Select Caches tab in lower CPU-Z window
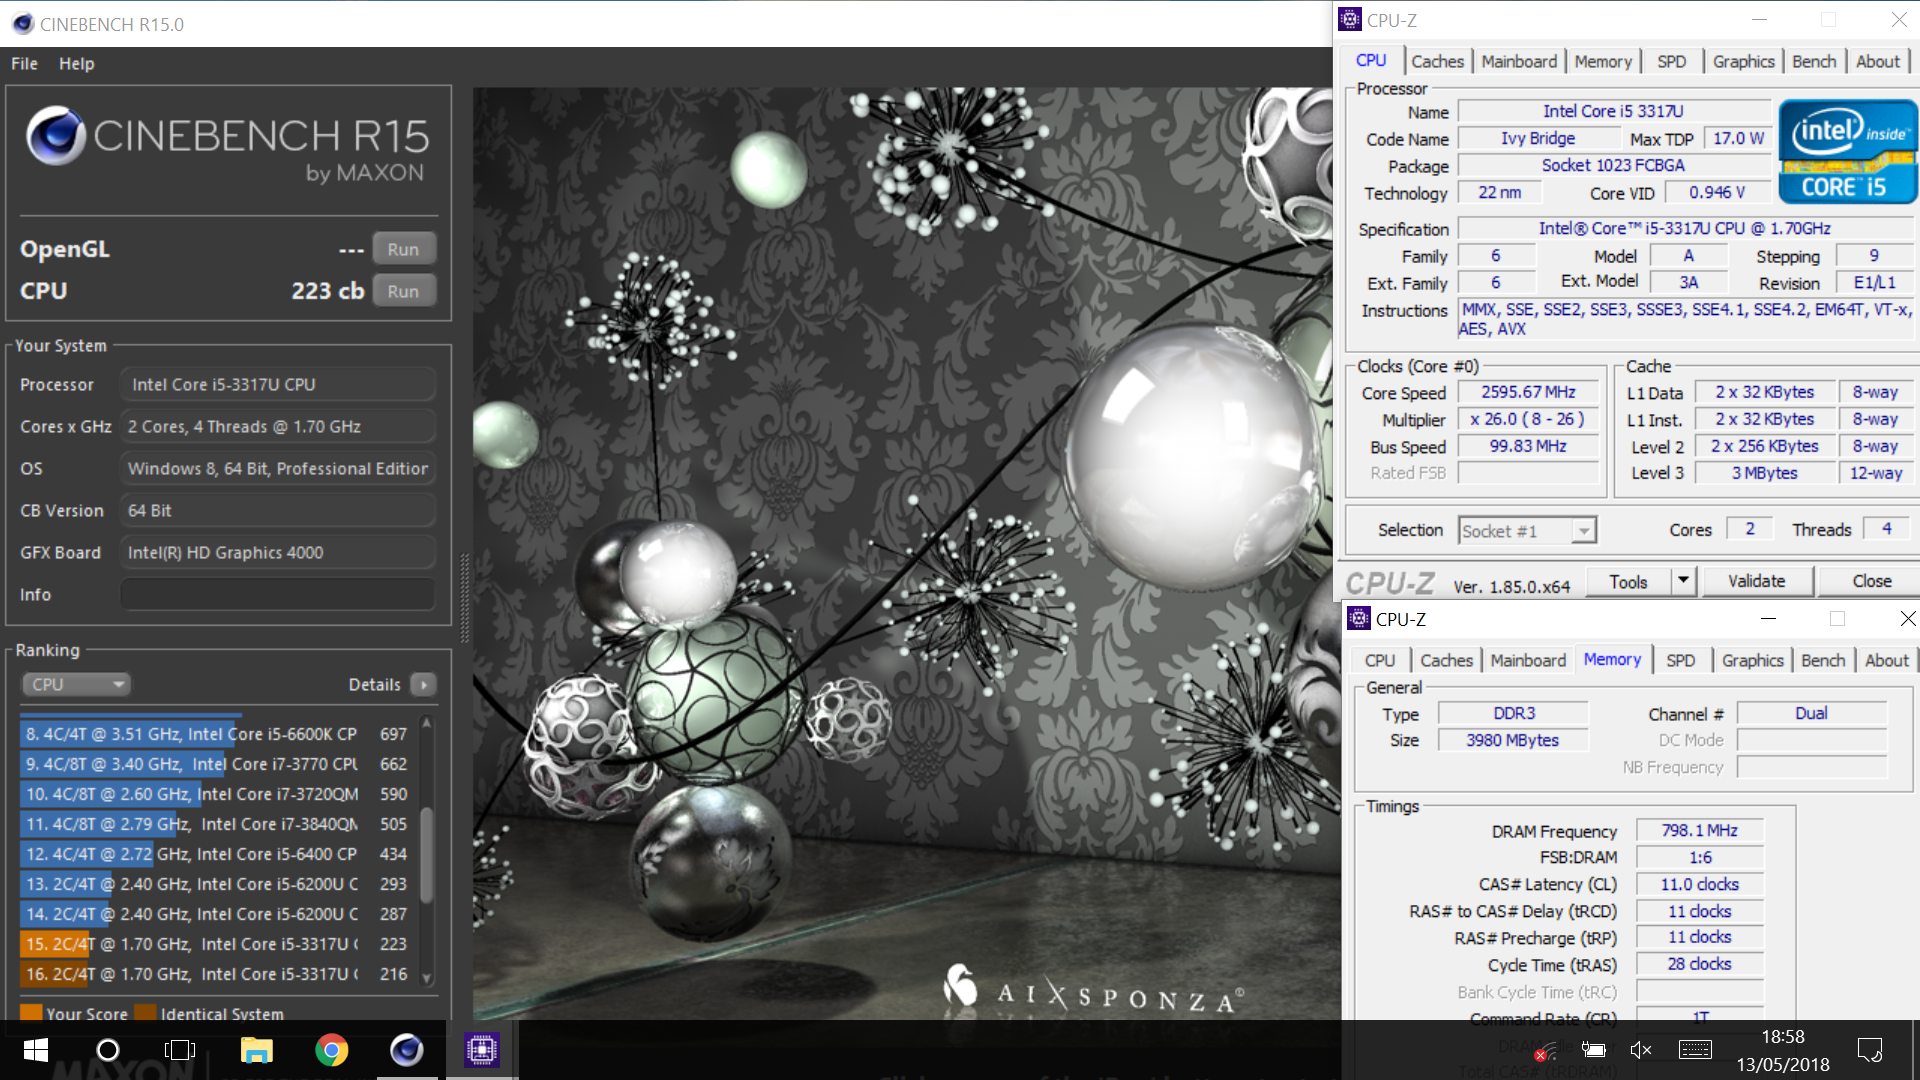Viewport: 1920px width, 1080px height. pos(1446,660)
